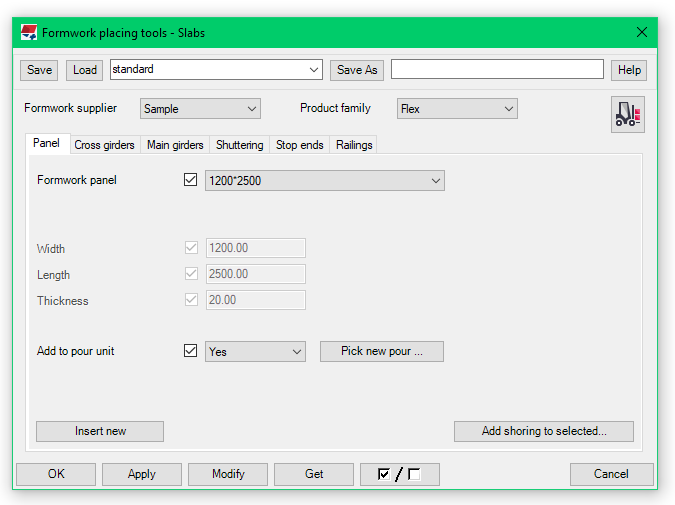Toggle the Length checkbox
The image size is (675, 505).
coord(191,274)
